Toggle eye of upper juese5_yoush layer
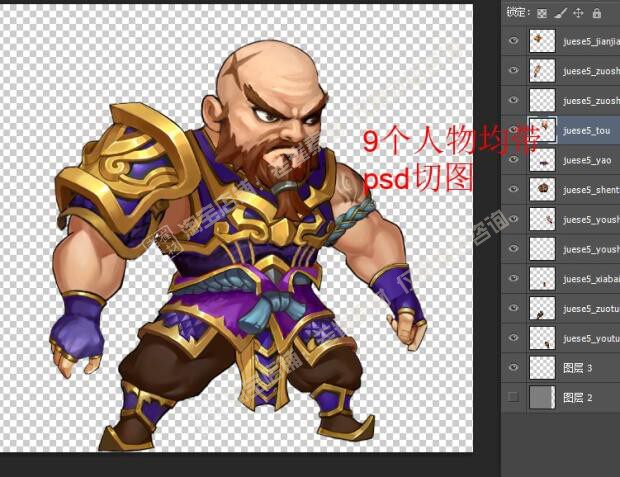This screenshot has width=620, height=477. pos(514,218)
